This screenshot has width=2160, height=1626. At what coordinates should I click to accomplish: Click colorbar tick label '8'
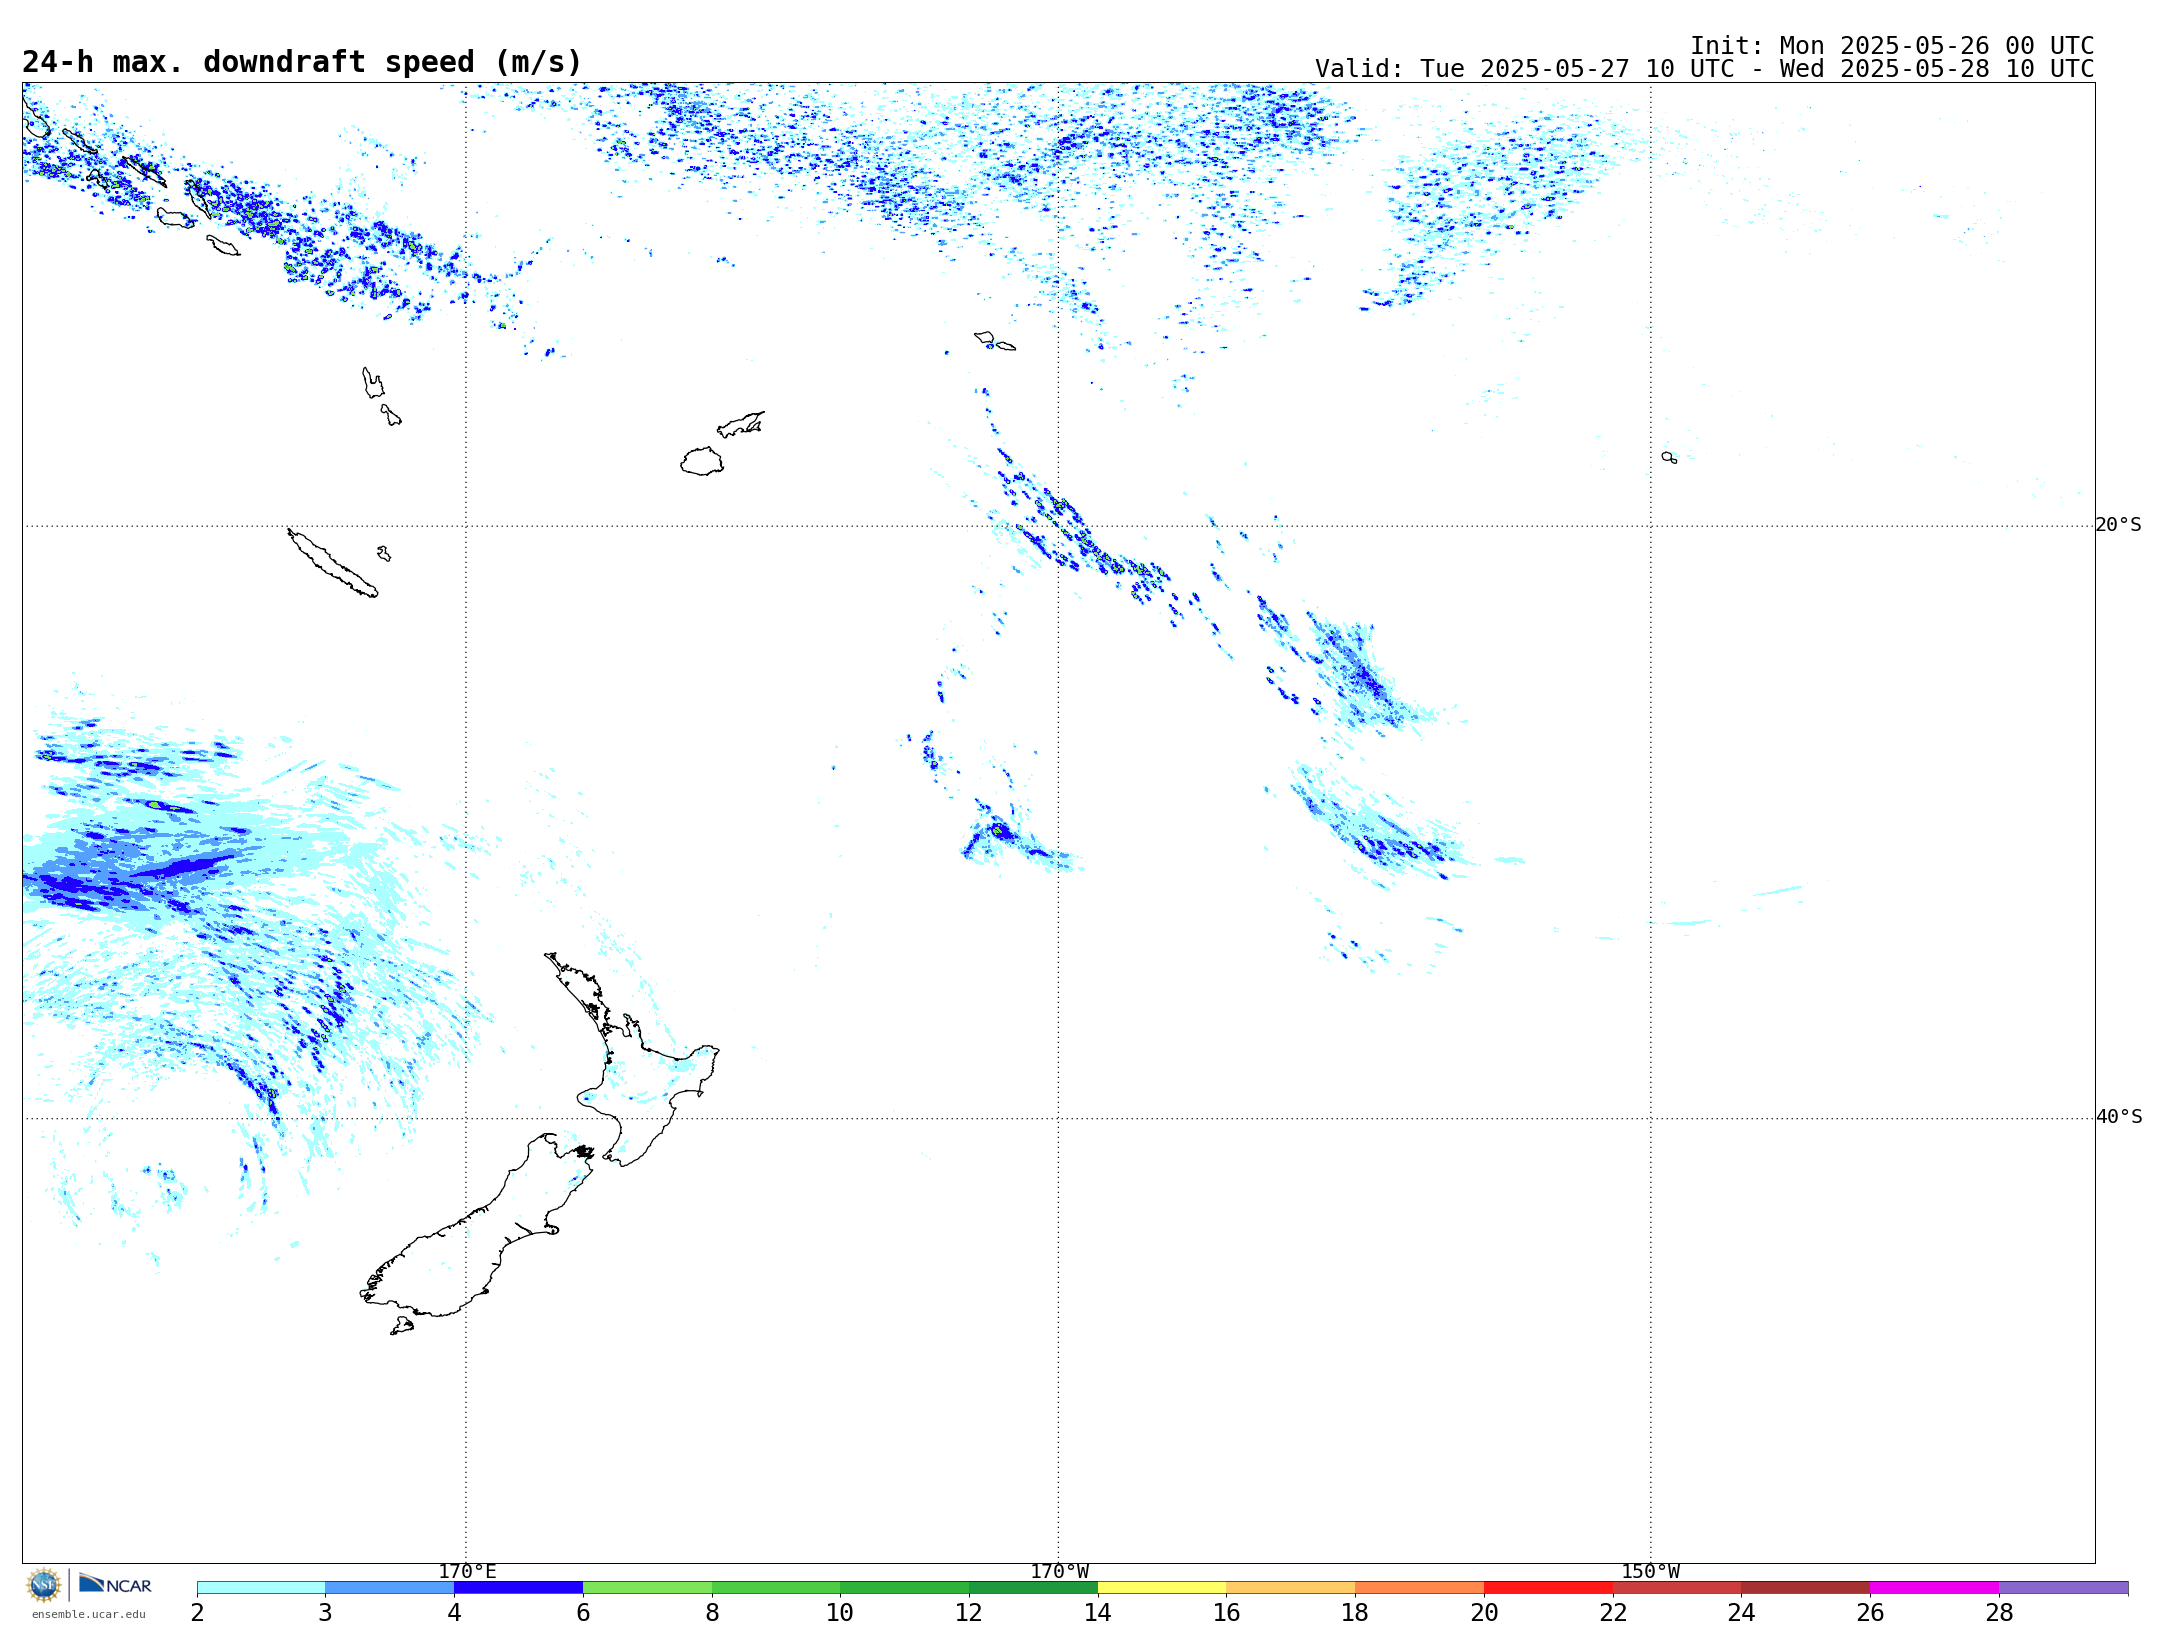[712, 1612]
